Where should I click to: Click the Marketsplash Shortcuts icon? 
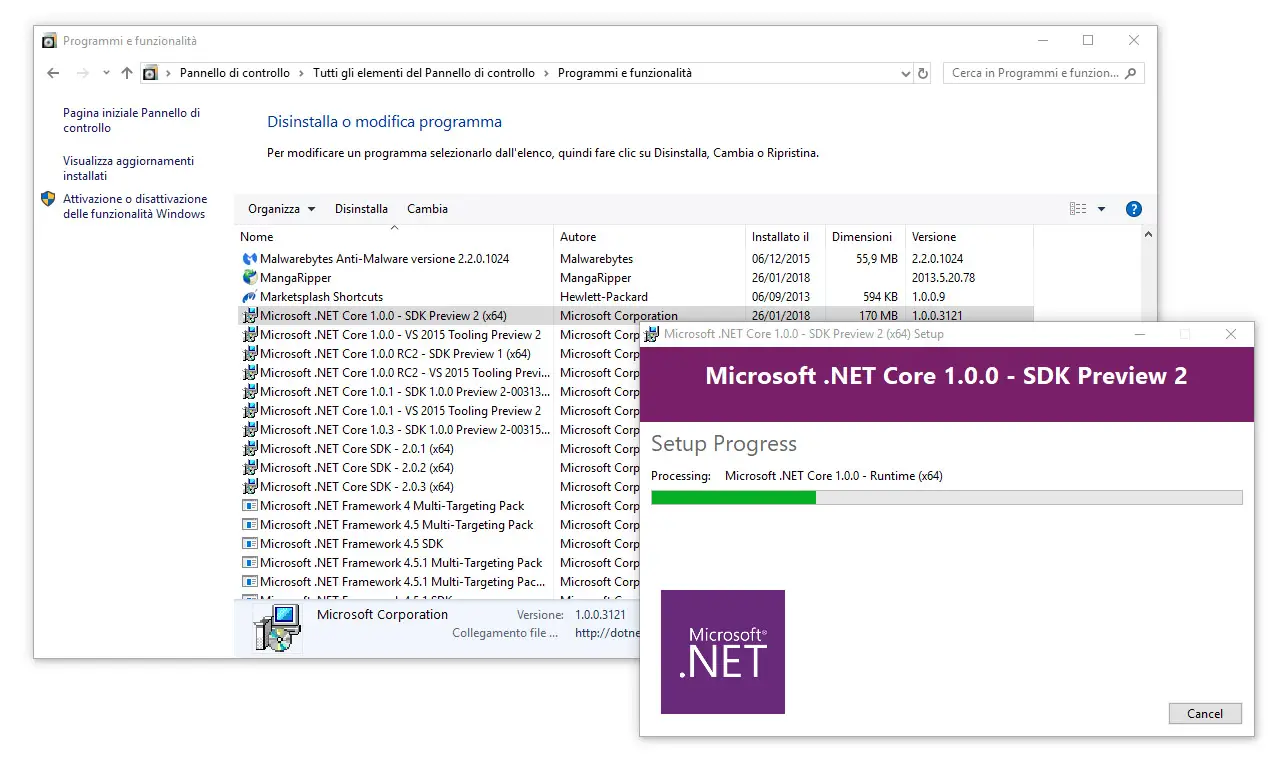(x=250, y=297)
